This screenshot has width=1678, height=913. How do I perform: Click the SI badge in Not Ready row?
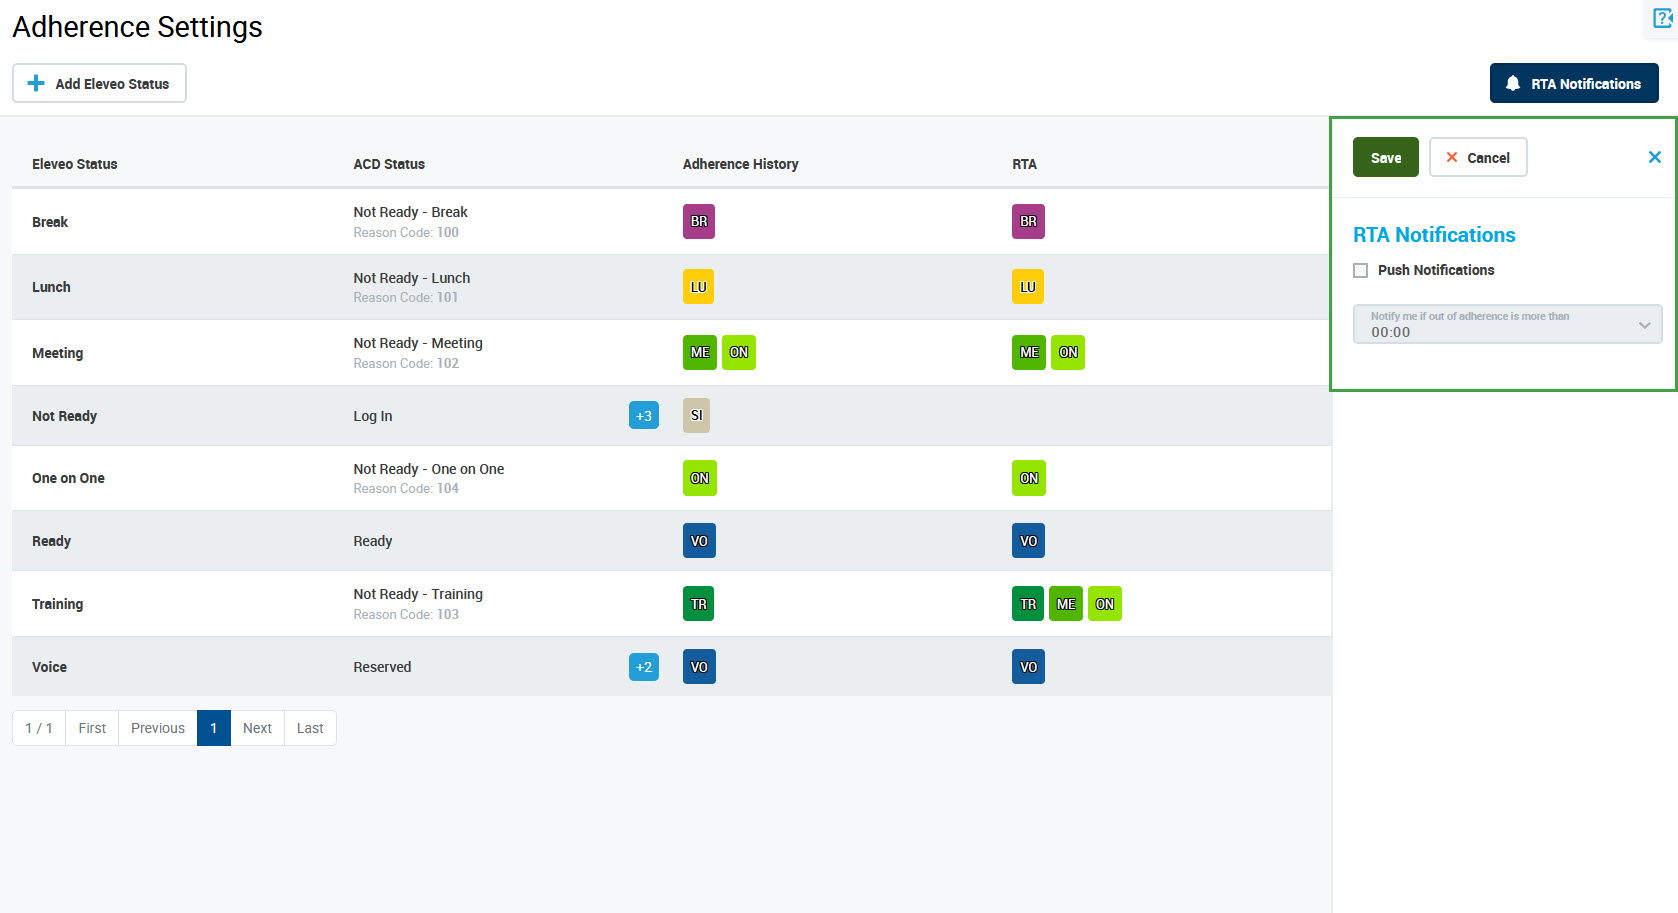point(696,416)
